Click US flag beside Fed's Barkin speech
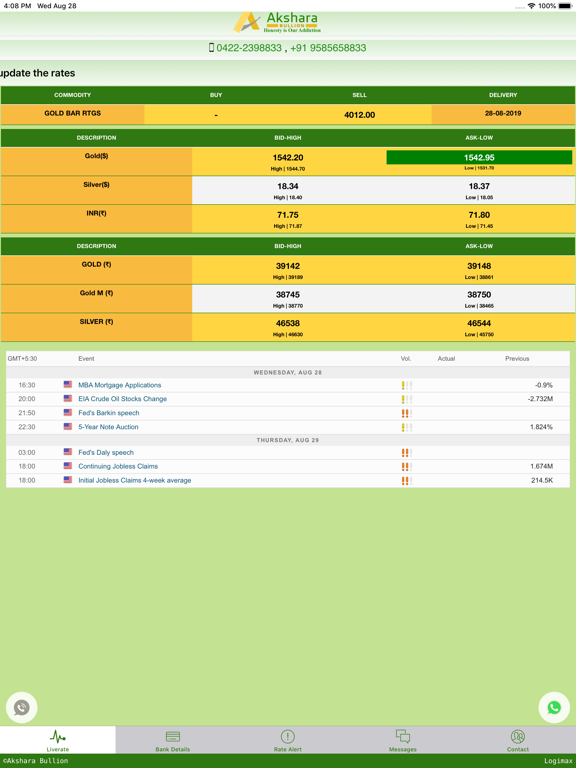The image size is (576, 768). [x=68, y=412]
